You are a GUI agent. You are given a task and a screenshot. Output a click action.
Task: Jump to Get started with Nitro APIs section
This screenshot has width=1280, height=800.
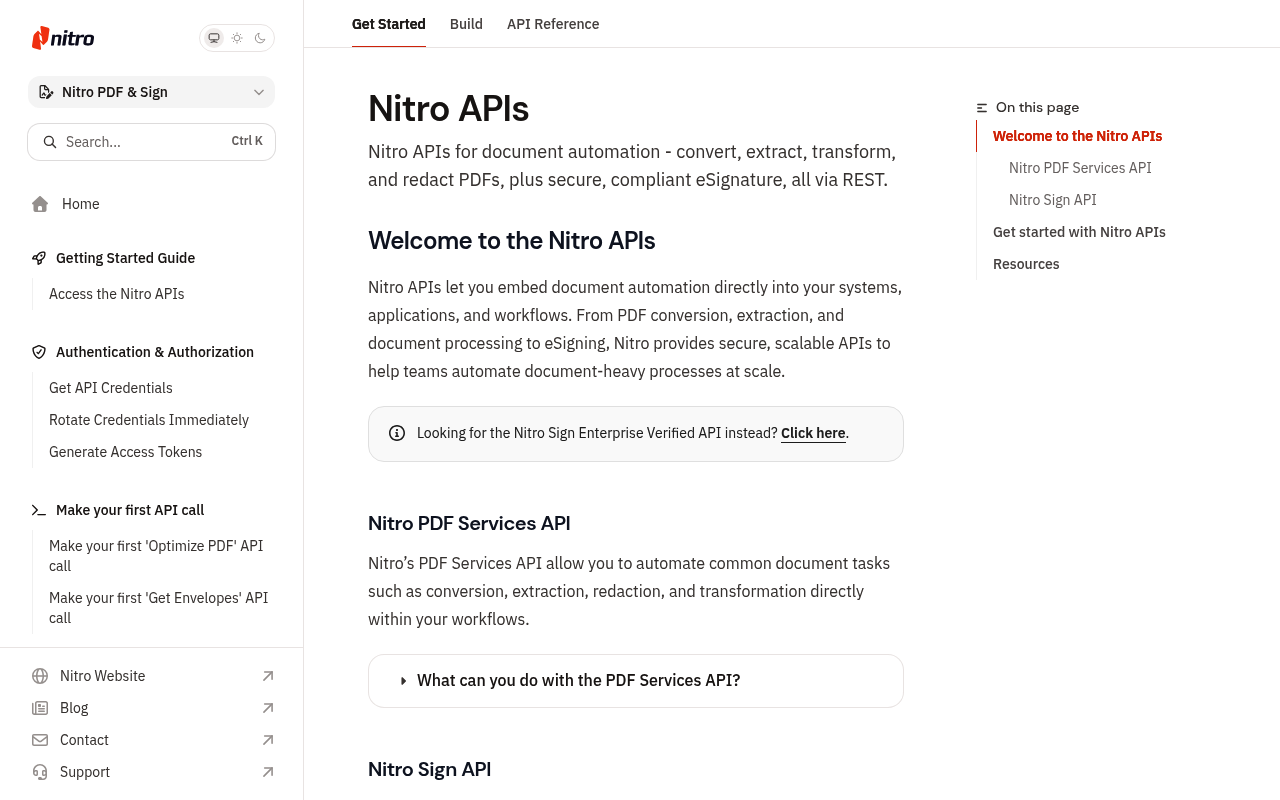click(x=1079, y=232)
